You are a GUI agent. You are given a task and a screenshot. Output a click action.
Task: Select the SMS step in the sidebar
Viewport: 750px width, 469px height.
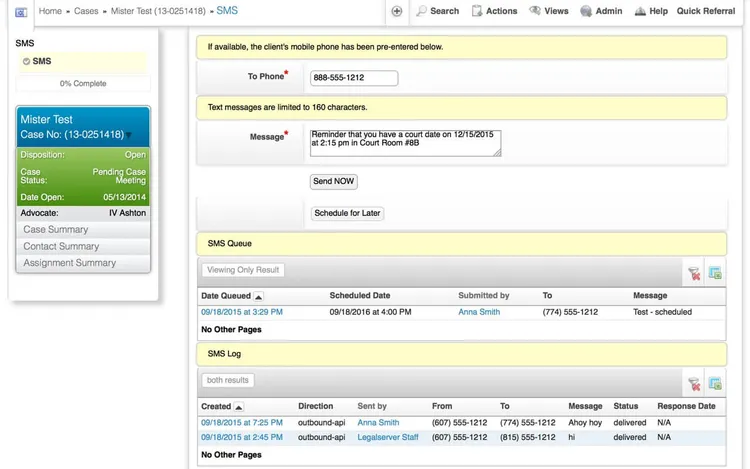point(83,61)
